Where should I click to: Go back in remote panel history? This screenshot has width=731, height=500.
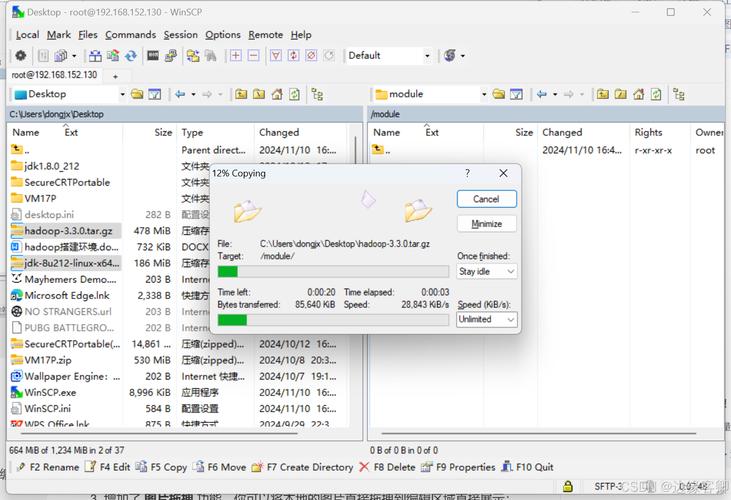click(x=542, y=94)
